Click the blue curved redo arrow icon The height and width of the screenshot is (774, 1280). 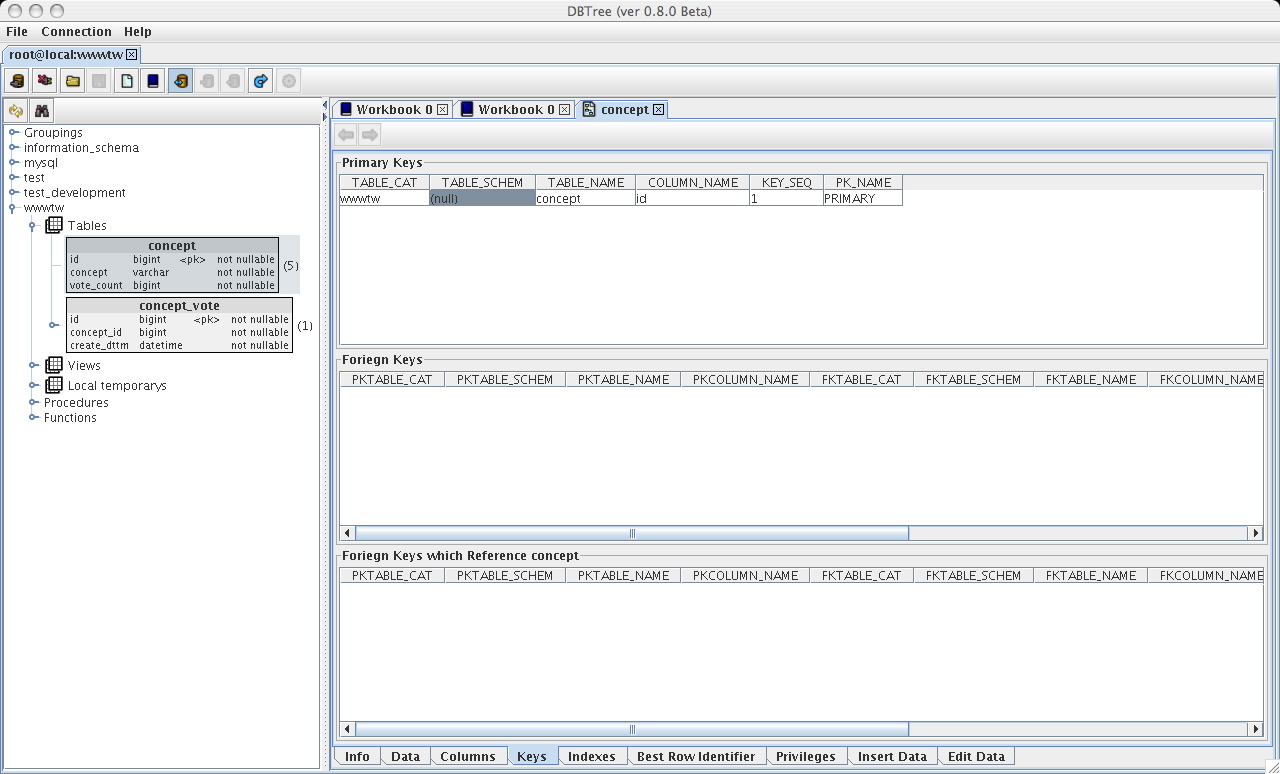pyautogui.click(x=261, y=81)
